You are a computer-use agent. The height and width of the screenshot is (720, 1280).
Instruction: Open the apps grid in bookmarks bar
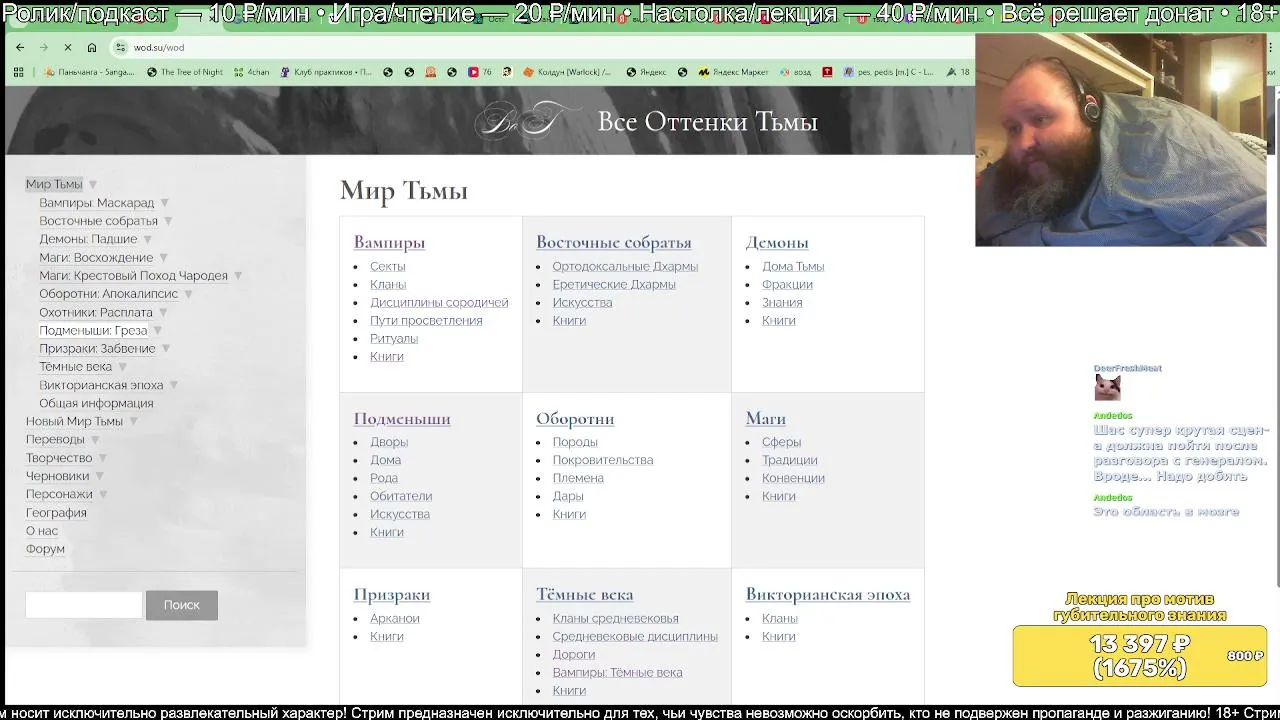click(x=18, y=72)
